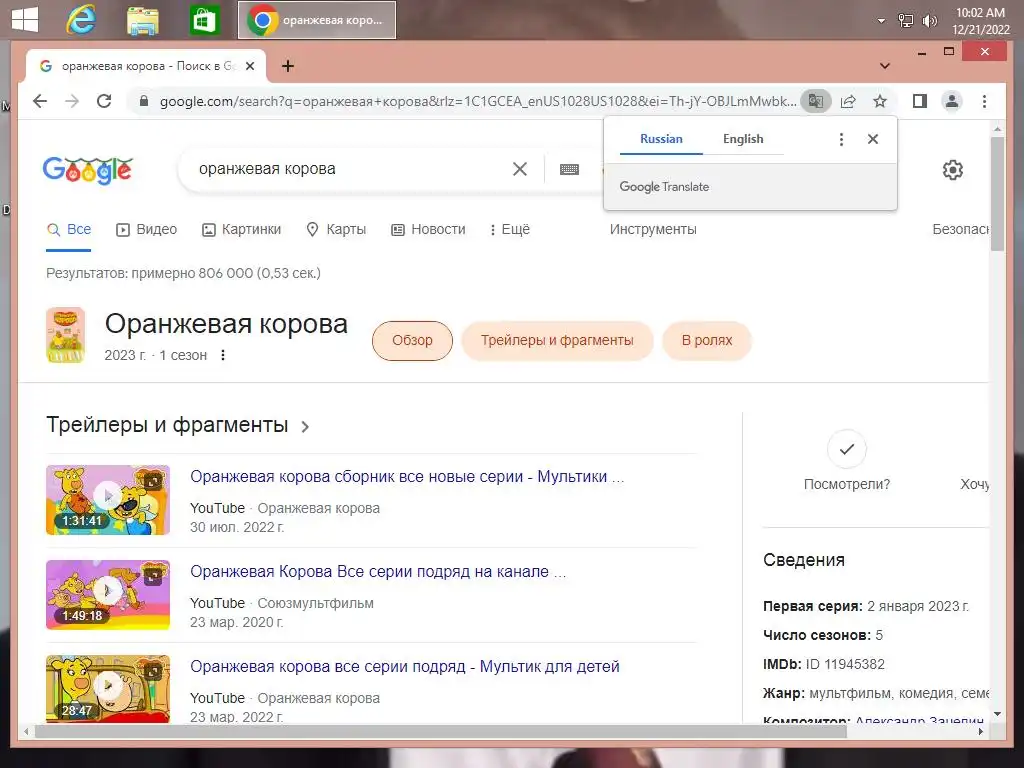The height and width of the screenshot is (768, 1024).
Task: Switch to the Карты search tab
Action: [x=336, y=230]
